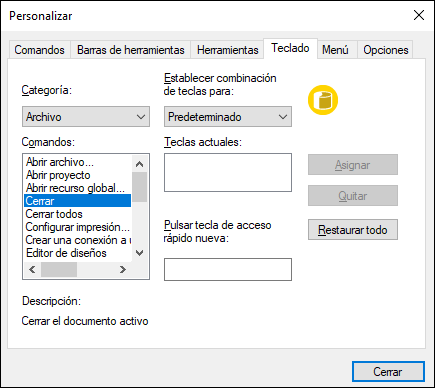Screen dimensions: 435x388
Task: Click the vertical scrollbar thumb in command list
Action: click(x=140, y=187)
